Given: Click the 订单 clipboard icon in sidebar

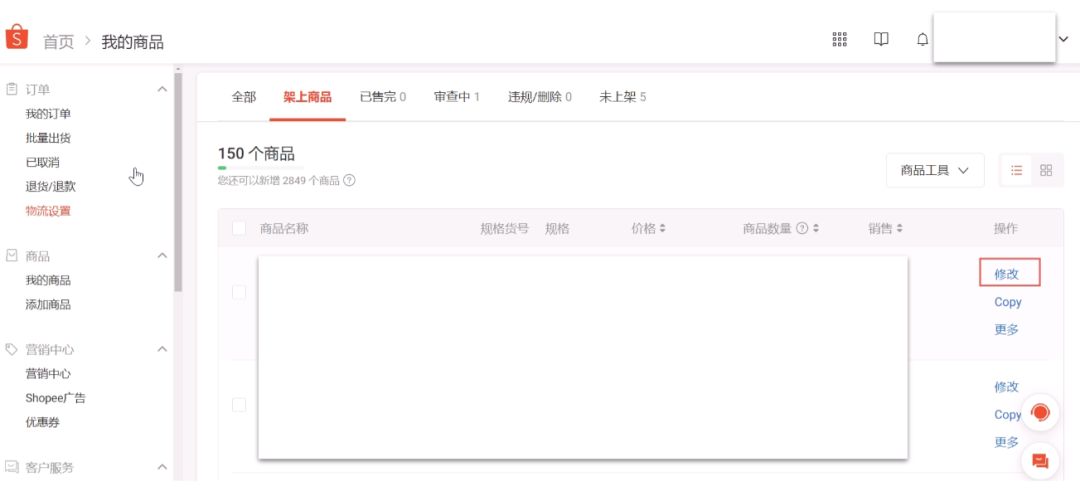Looking at the screenshot, I should 12,89.
